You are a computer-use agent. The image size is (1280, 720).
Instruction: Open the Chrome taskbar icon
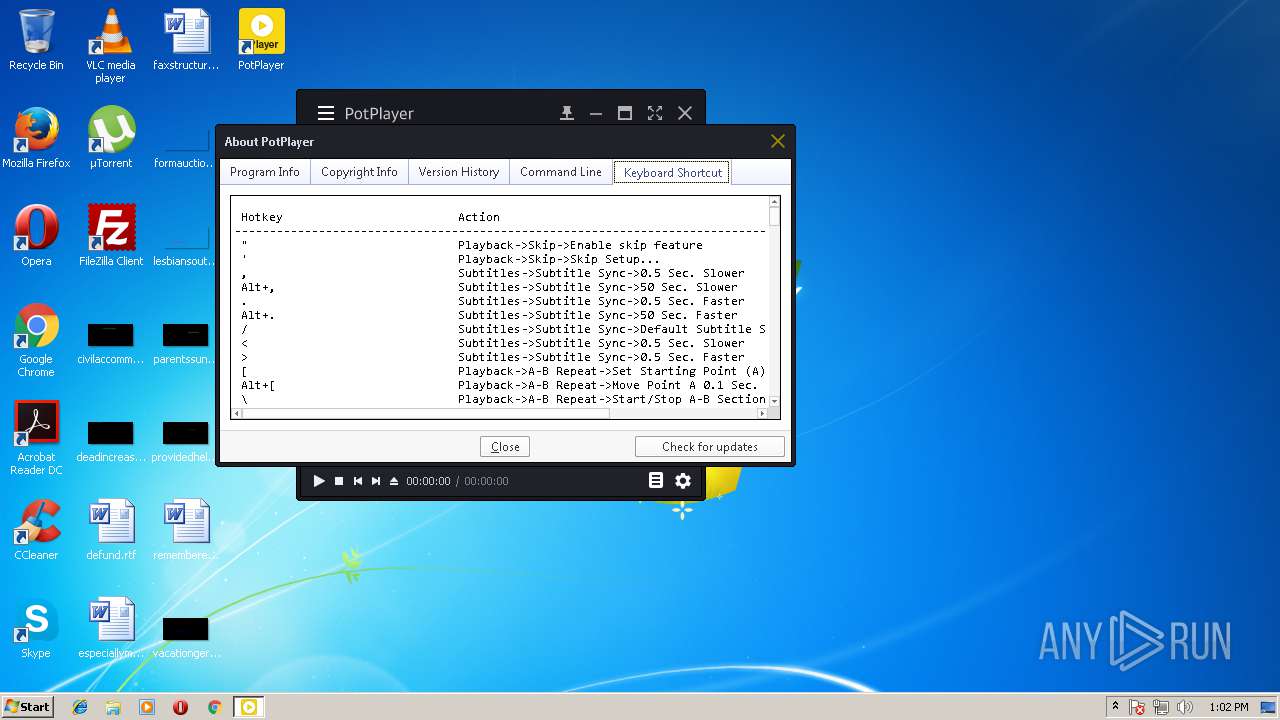214,707
